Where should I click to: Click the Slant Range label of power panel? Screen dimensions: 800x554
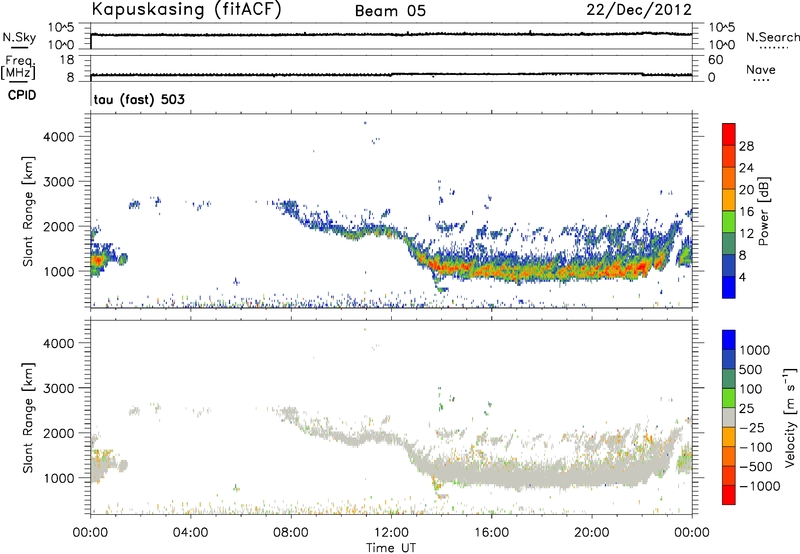(x=28, y=211)
